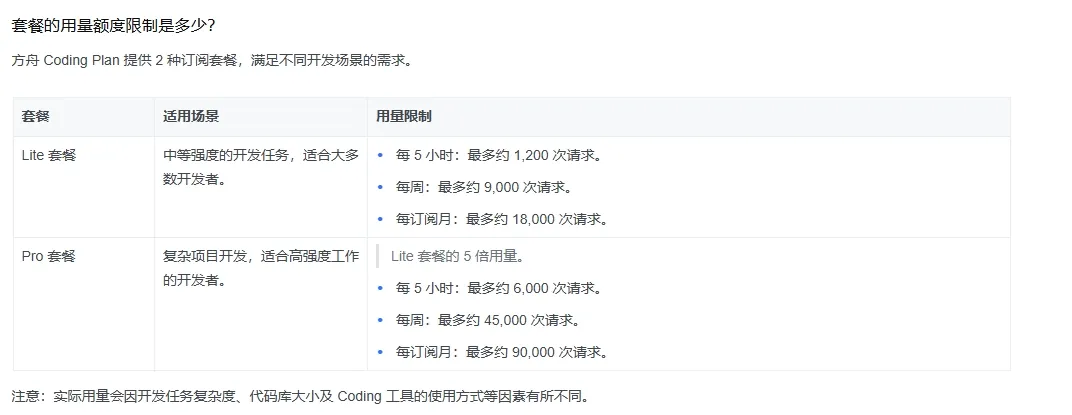The width and height of the screenshot is (1072, 415).
Task: Click the description 中等强度的开发任务
Action: [260, 168]
